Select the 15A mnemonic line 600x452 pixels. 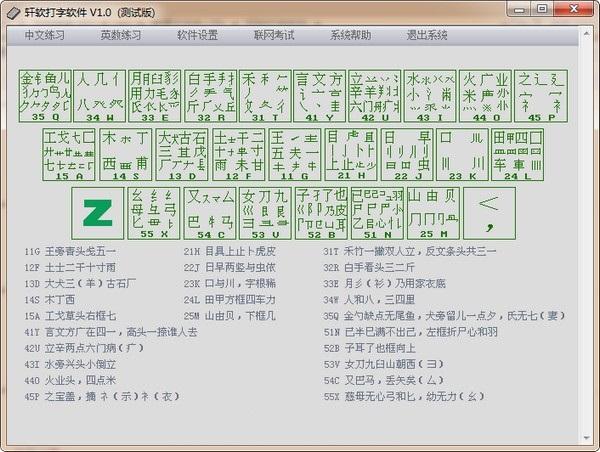(70, 316)
